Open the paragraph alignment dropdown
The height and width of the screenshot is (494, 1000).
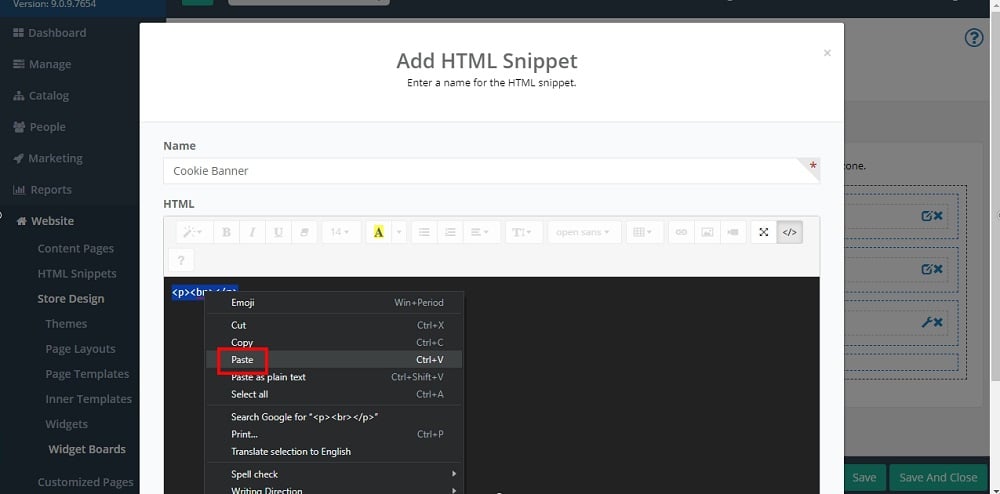(482, 233)
